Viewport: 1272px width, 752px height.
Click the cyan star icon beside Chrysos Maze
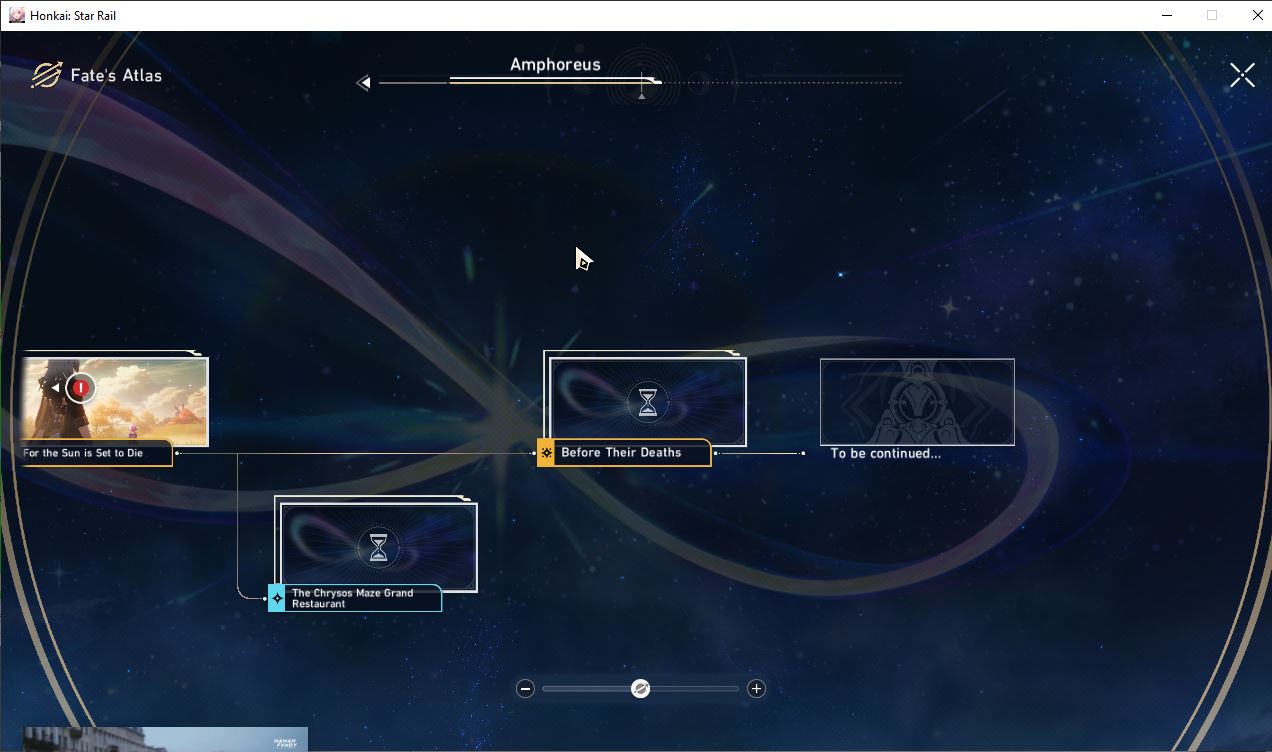(277, 598)
